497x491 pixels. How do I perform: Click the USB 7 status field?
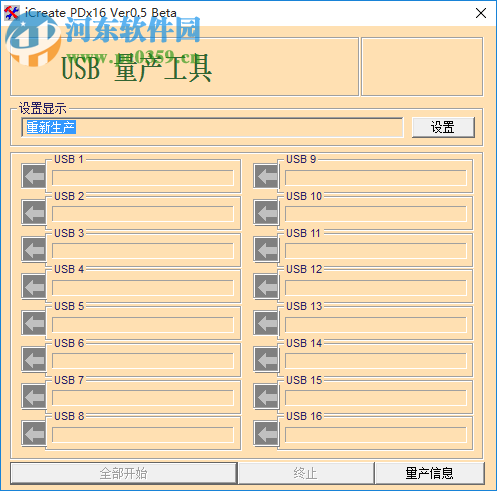(x=143, y=398)
